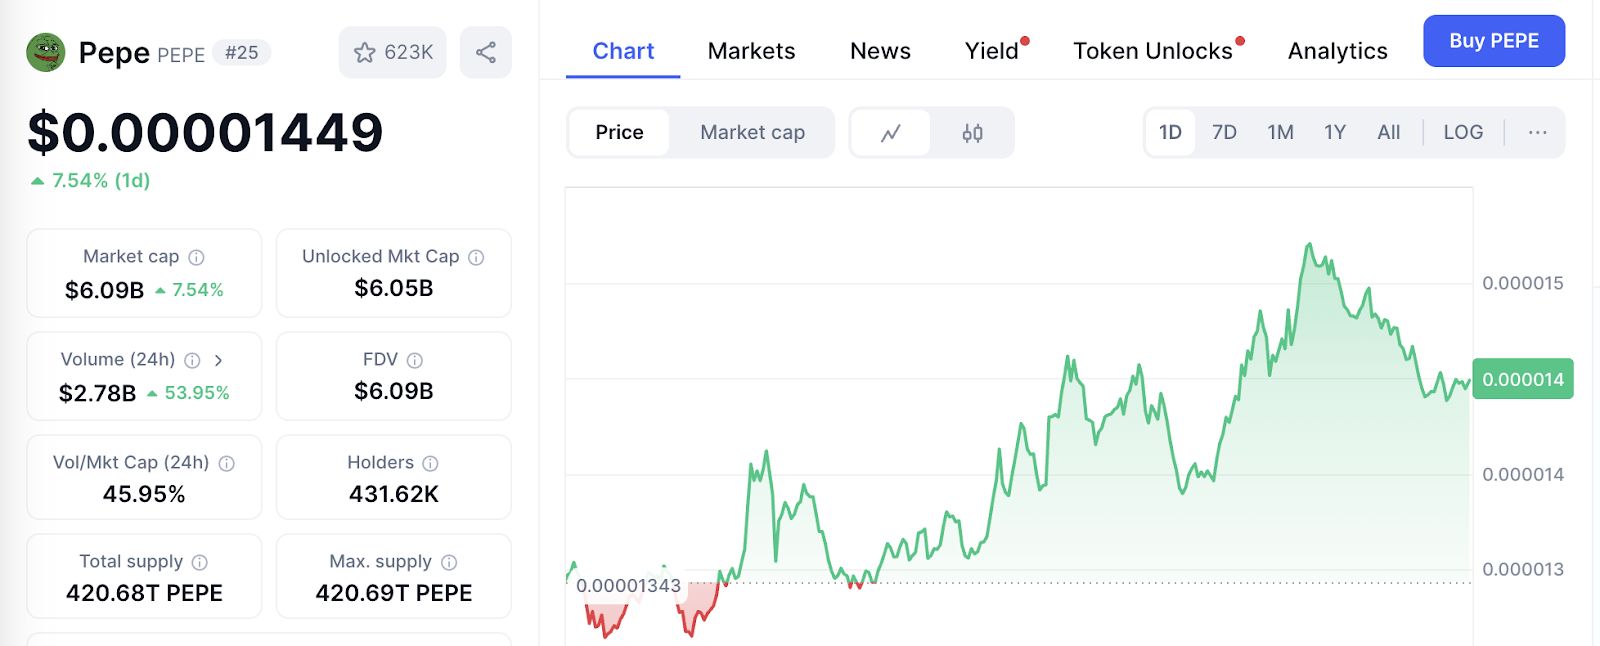
Task: Click info icon next to Holders
Action: [431, 463]
